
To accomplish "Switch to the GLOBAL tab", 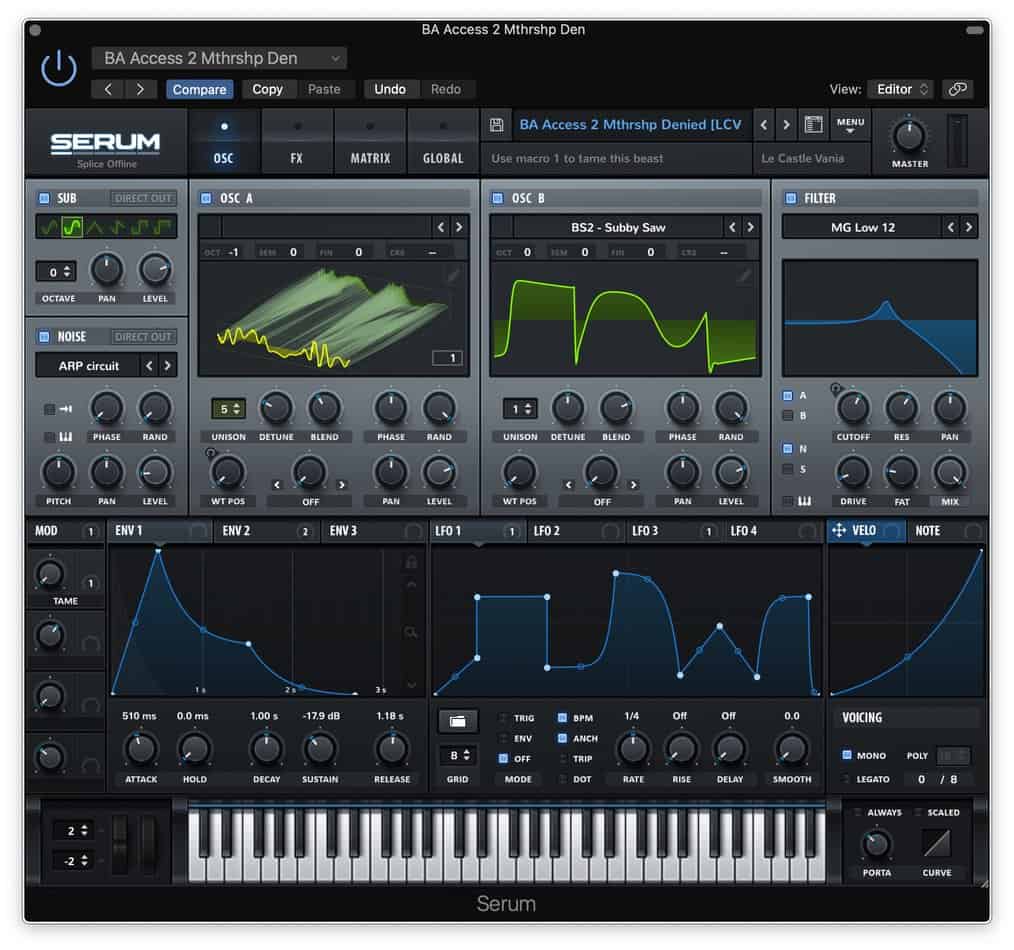I will [x=443, y=144].
